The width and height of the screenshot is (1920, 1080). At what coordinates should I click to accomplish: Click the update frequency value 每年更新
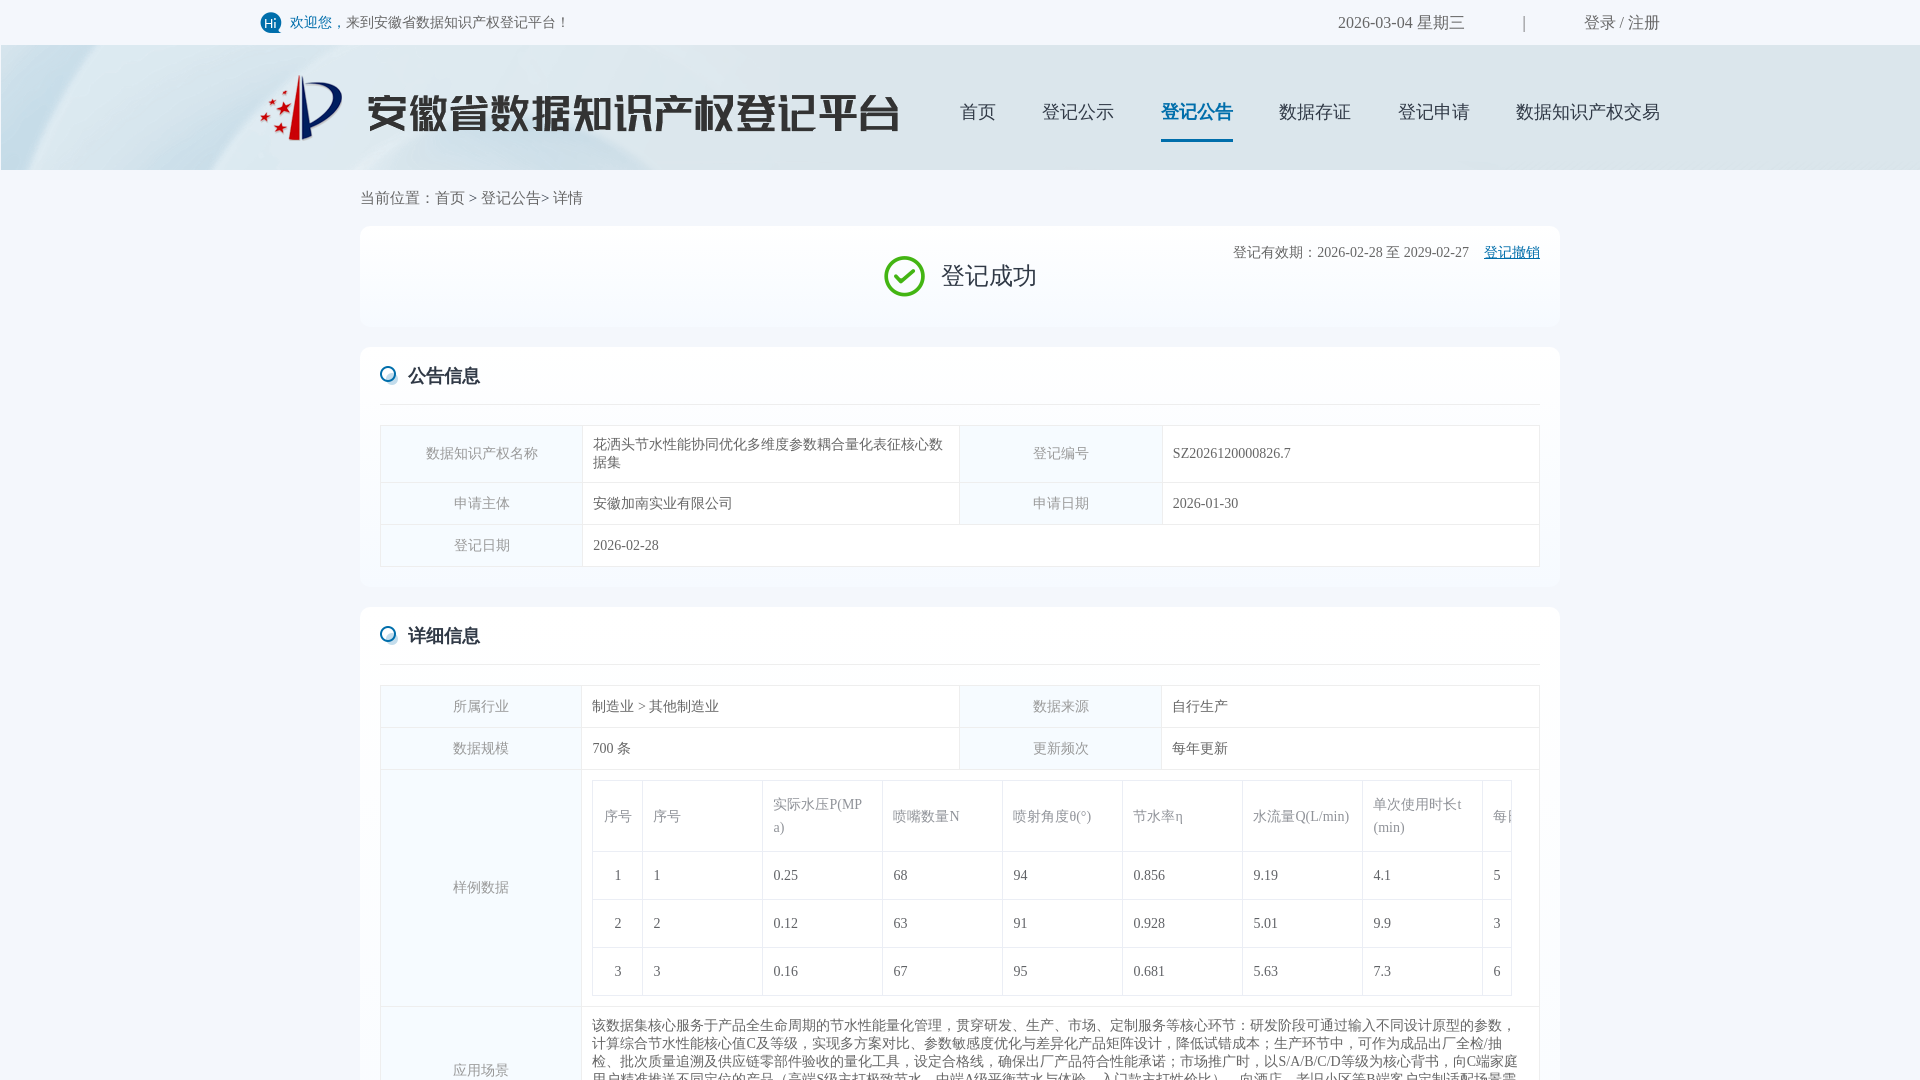[x=1199, y=749]
